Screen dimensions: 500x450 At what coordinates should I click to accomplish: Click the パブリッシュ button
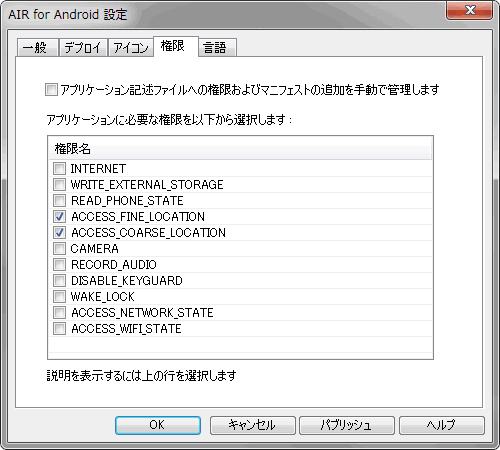[x=347, y=425]
